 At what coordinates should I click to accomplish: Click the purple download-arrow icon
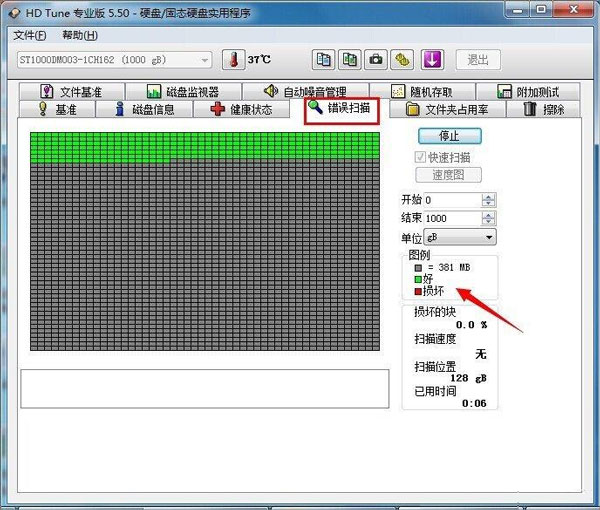(432, 60)
